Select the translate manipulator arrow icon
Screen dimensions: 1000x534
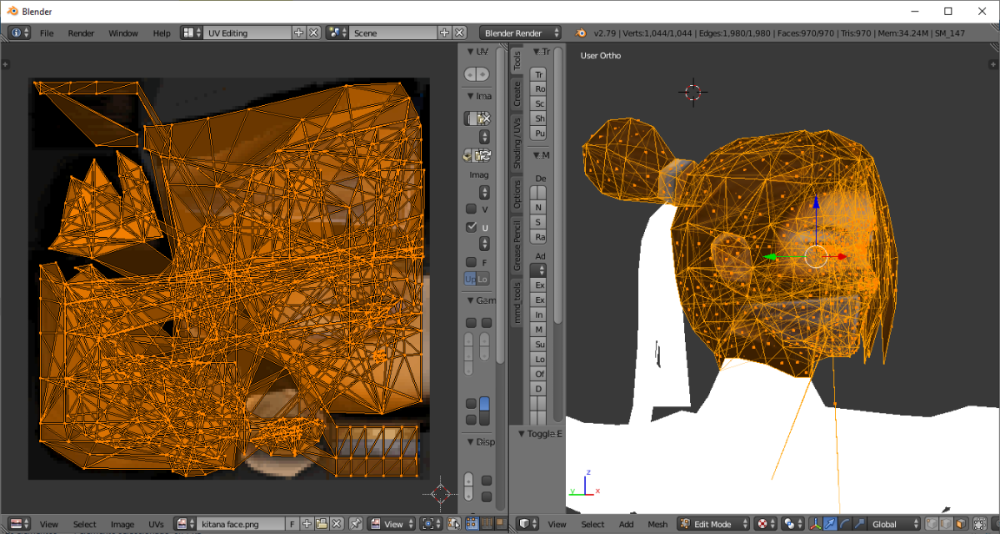pyautogui.click(x=830, y=524)
